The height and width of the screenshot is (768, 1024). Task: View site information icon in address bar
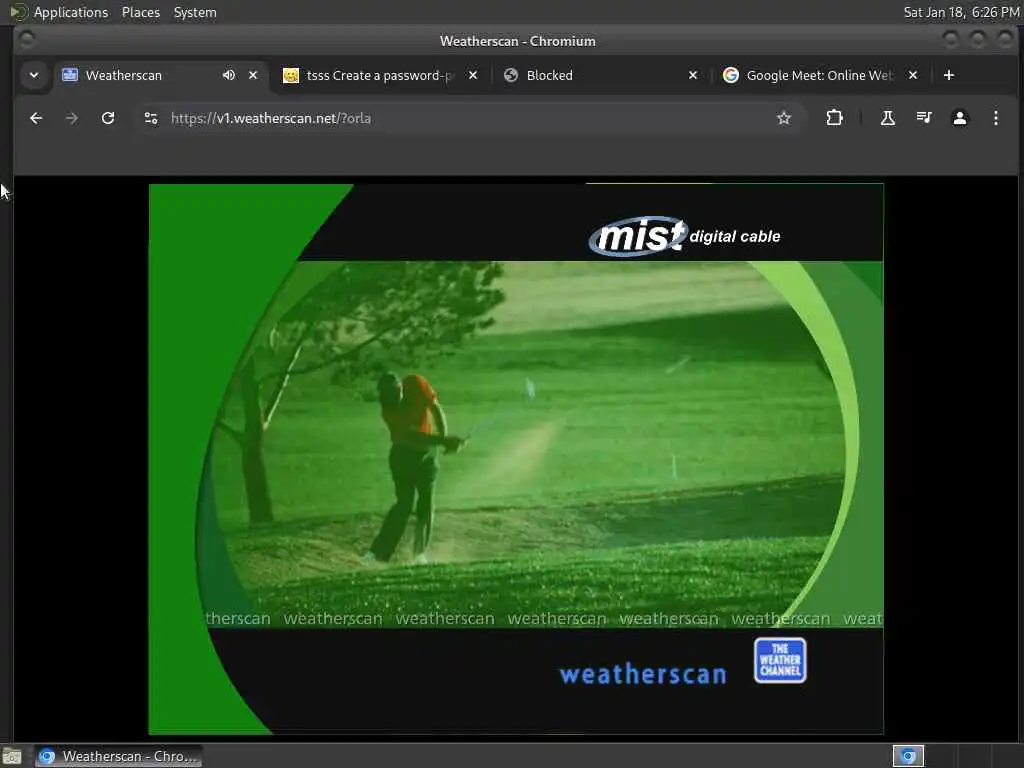pos(151,118)
